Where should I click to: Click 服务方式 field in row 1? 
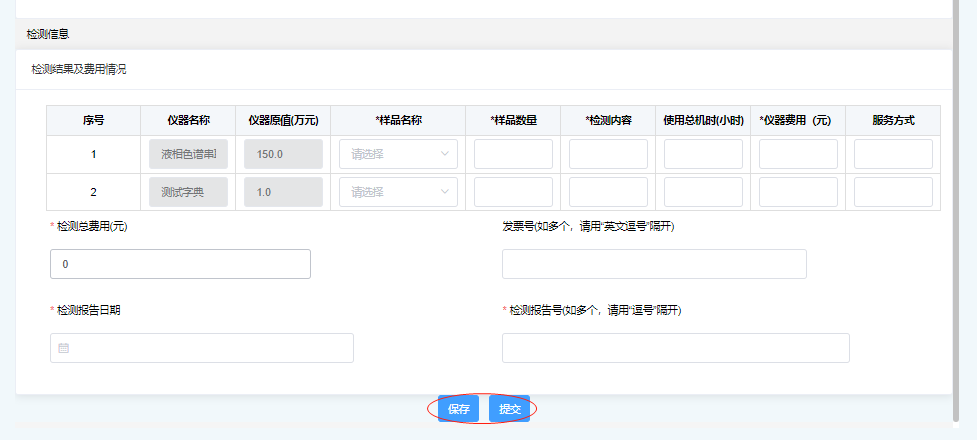893,154
